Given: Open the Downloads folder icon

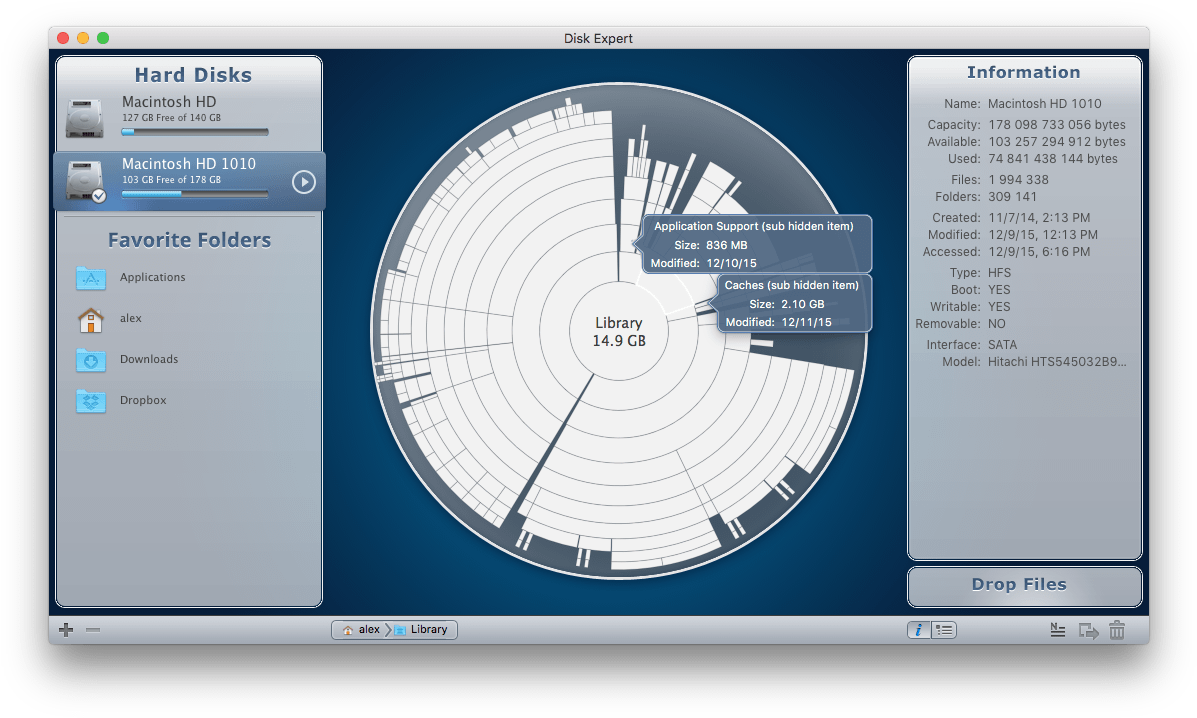Looking at the screenshot, I should pos(91,359).
